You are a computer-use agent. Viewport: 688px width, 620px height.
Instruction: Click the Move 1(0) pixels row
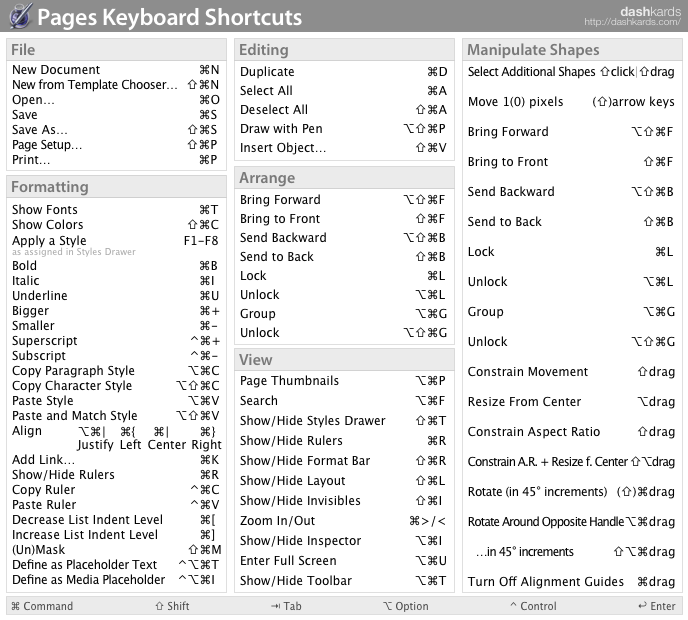pos(571,102)
